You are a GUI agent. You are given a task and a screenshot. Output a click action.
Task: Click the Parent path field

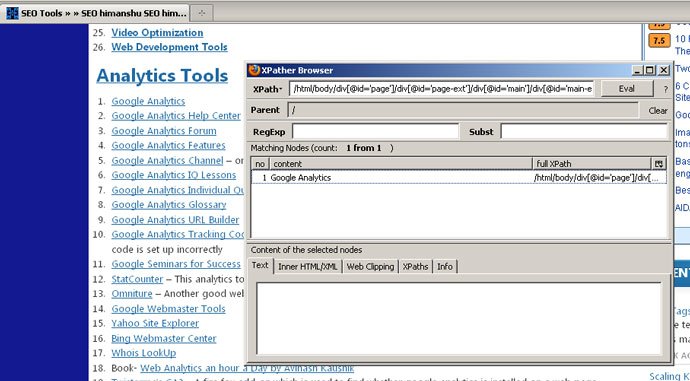(x=462, y=110)
